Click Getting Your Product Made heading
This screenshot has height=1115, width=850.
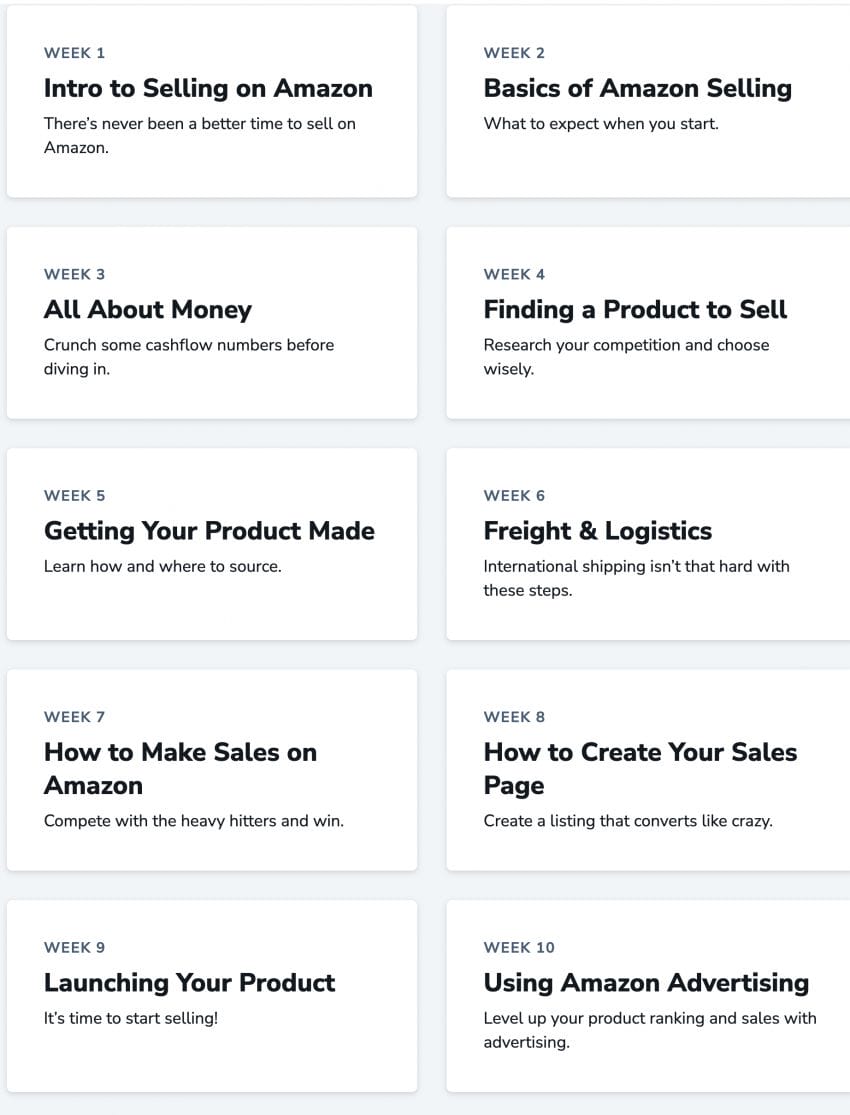tap(209, 530)
